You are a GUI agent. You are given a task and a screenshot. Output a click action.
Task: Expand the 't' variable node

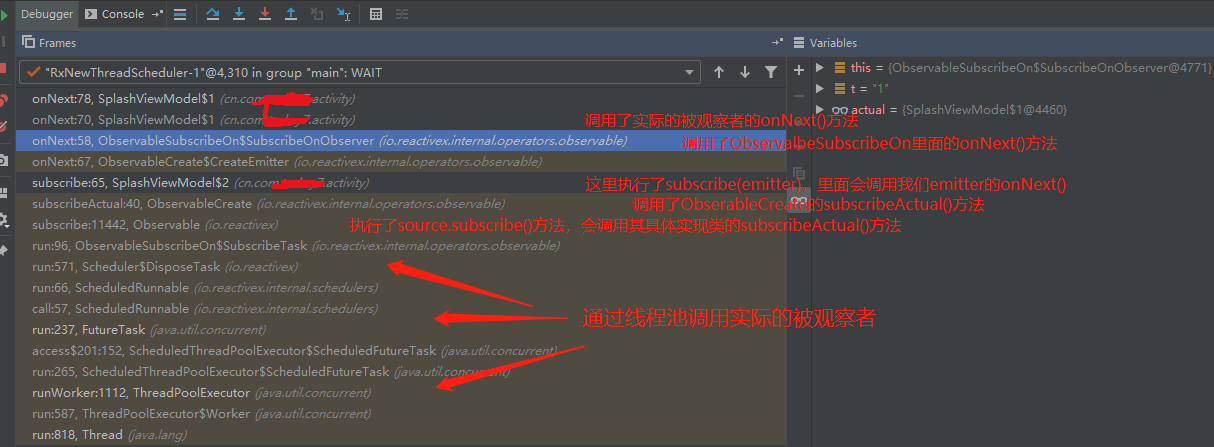pyautogui.click(x=820, y=88)
